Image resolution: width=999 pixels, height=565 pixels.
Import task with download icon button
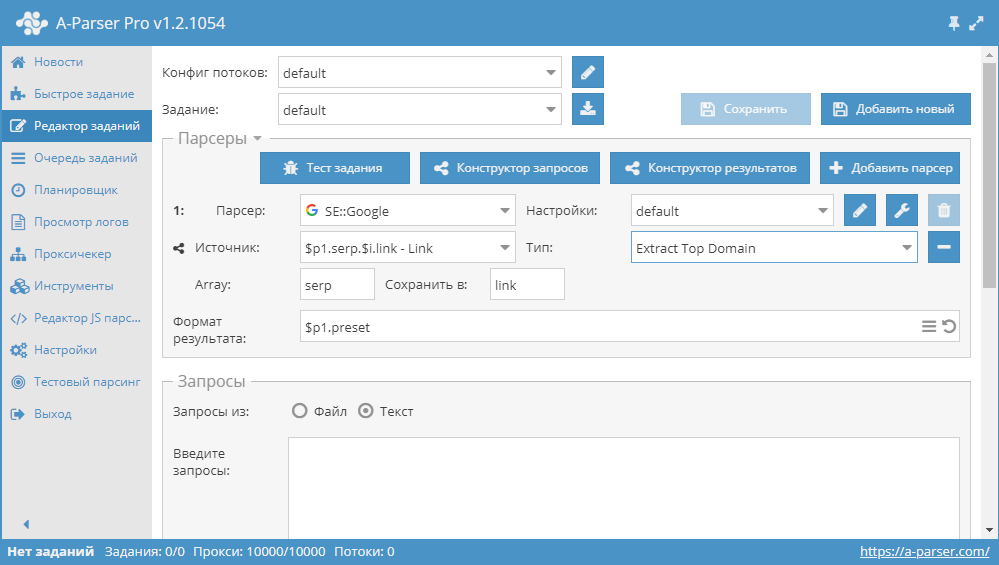click(x=587, y=109)
